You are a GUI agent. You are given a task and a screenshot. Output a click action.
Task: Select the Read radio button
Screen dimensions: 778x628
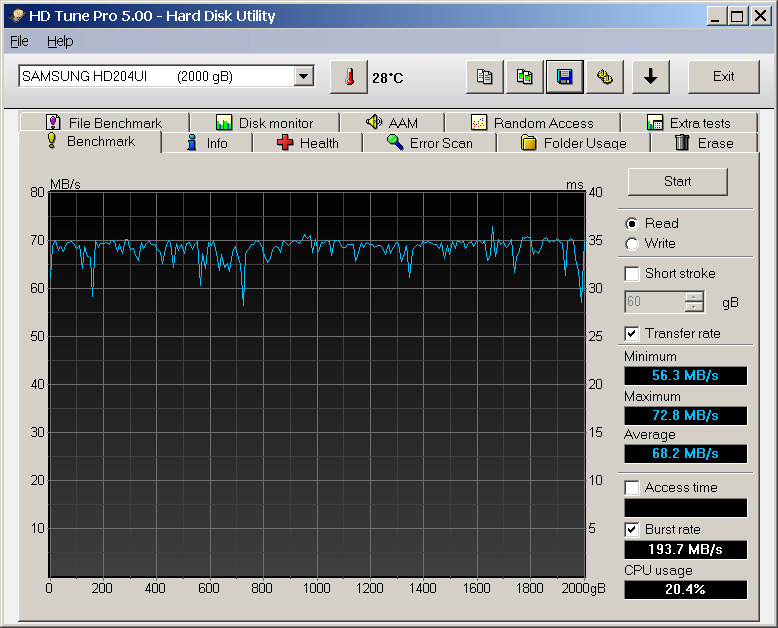tap(632, 224)
